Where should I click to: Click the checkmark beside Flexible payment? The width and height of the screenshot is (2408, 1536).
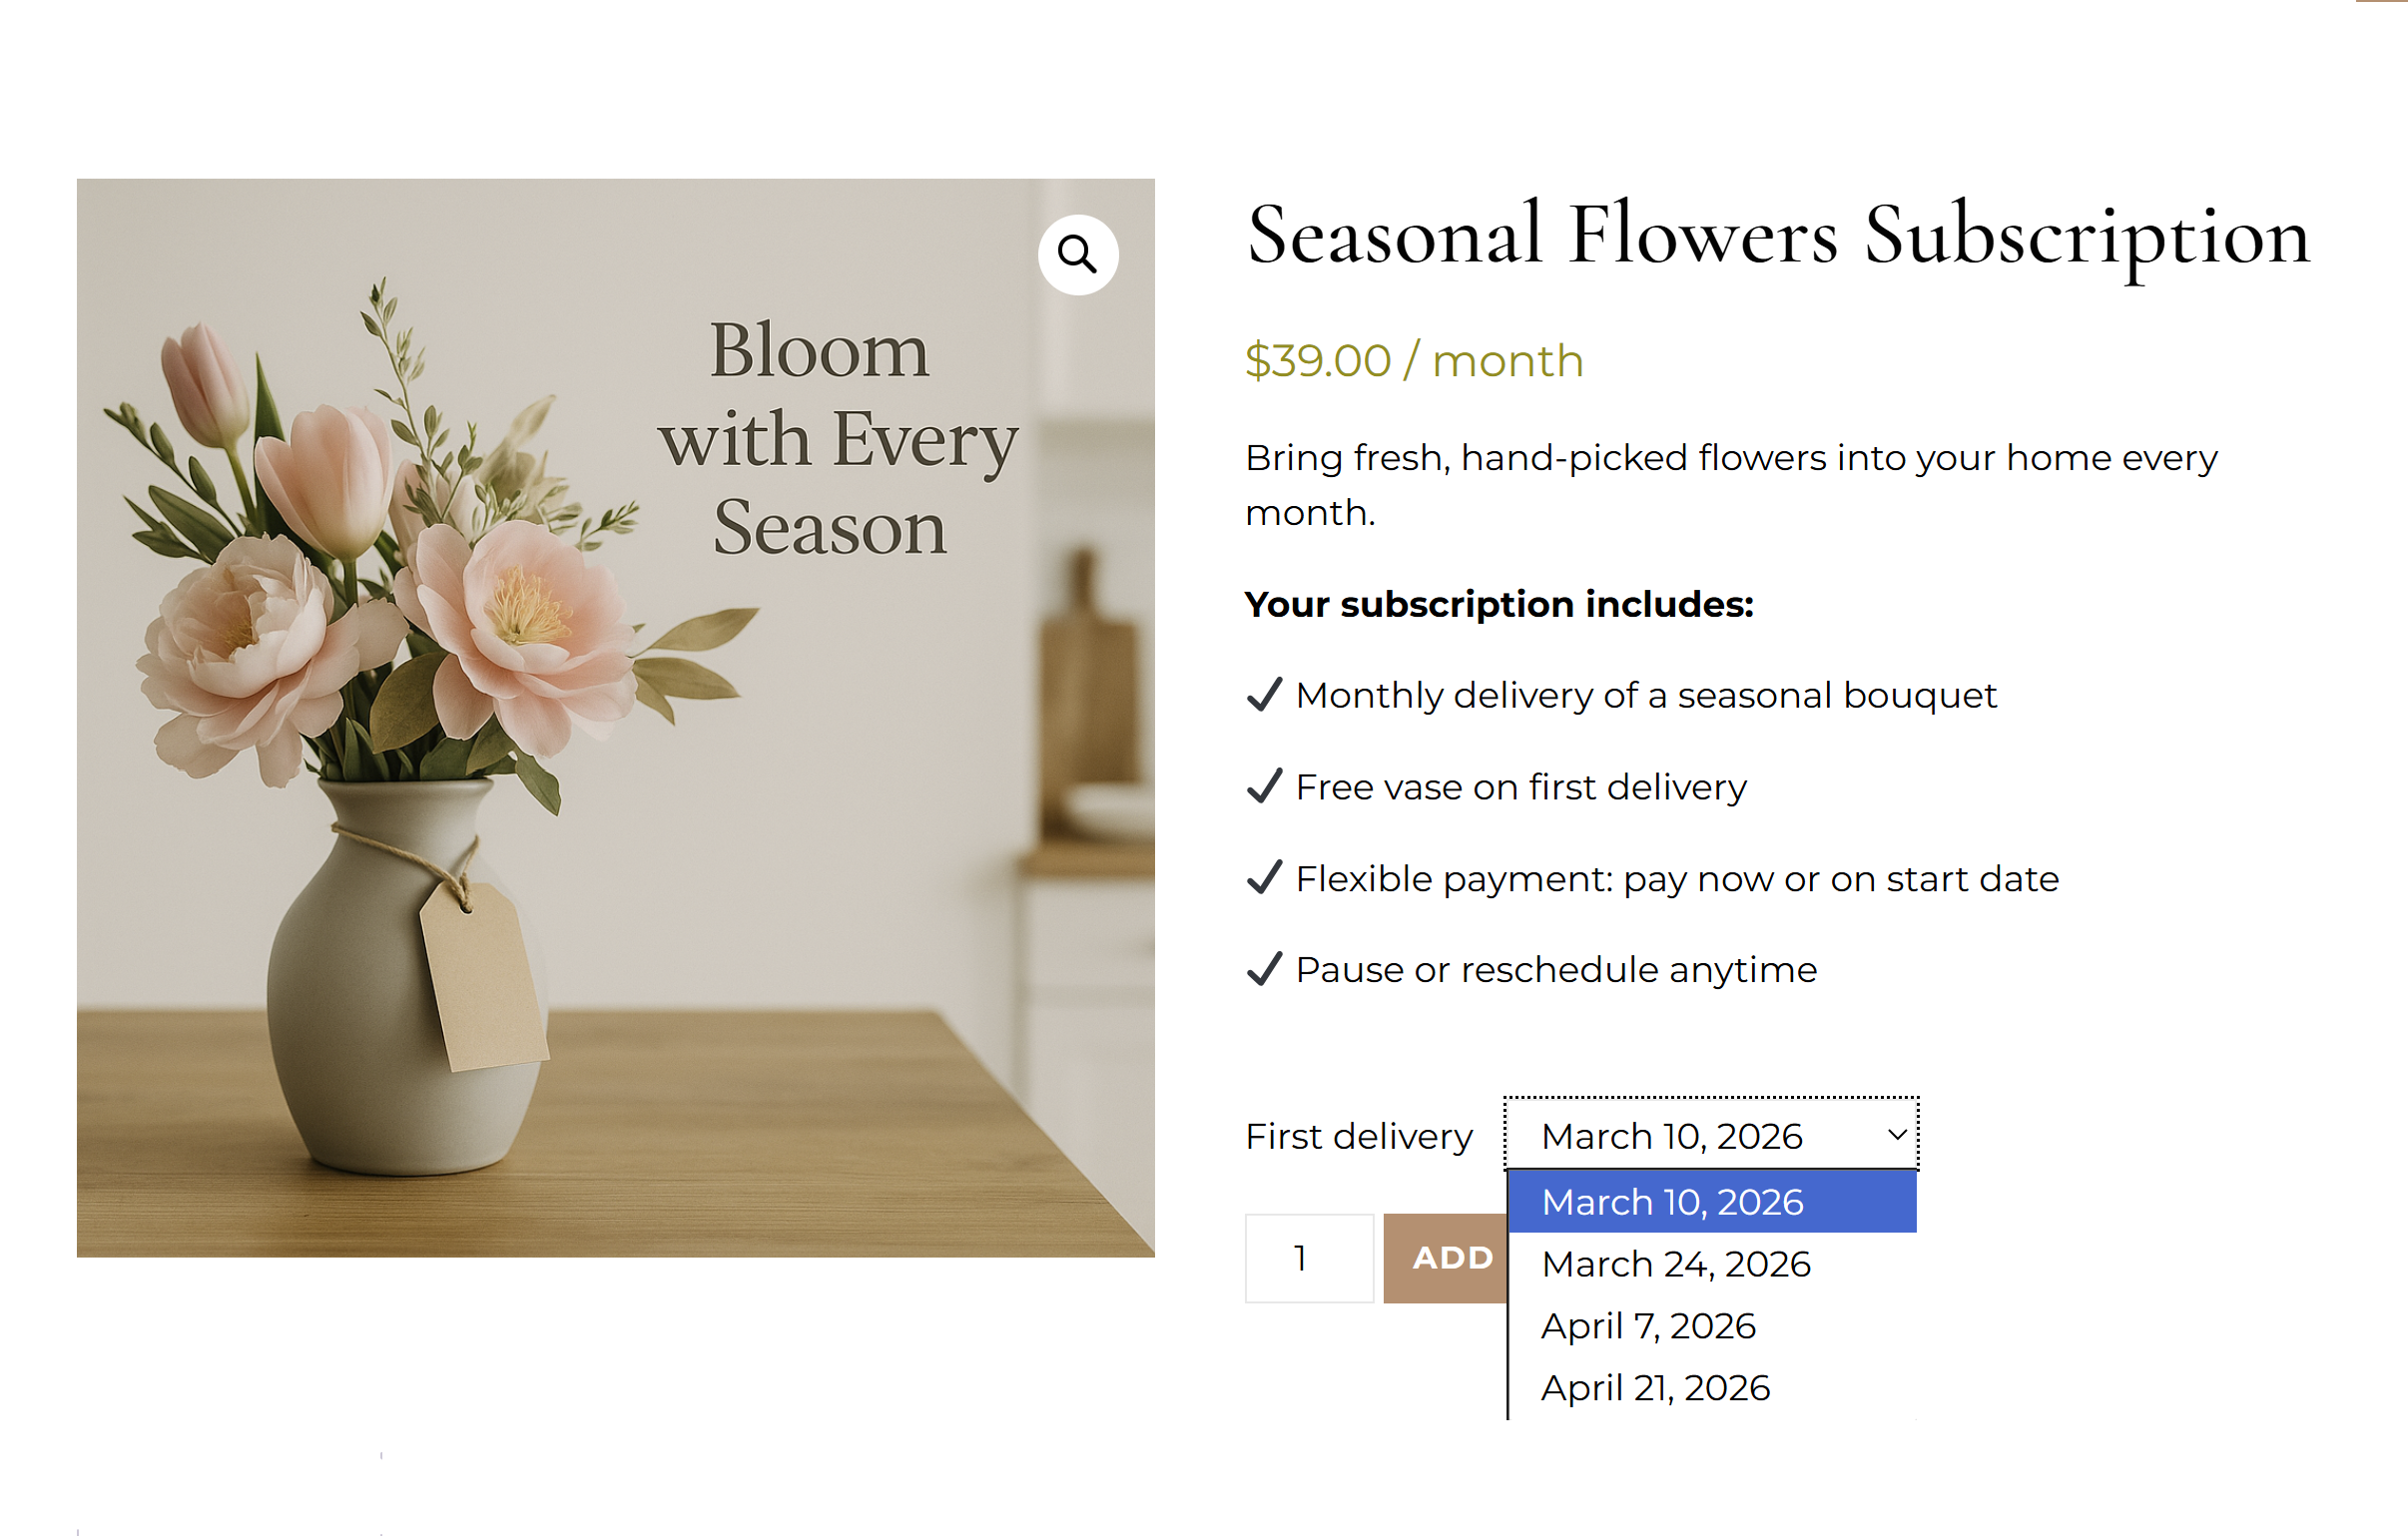(x=1264, y=878)
